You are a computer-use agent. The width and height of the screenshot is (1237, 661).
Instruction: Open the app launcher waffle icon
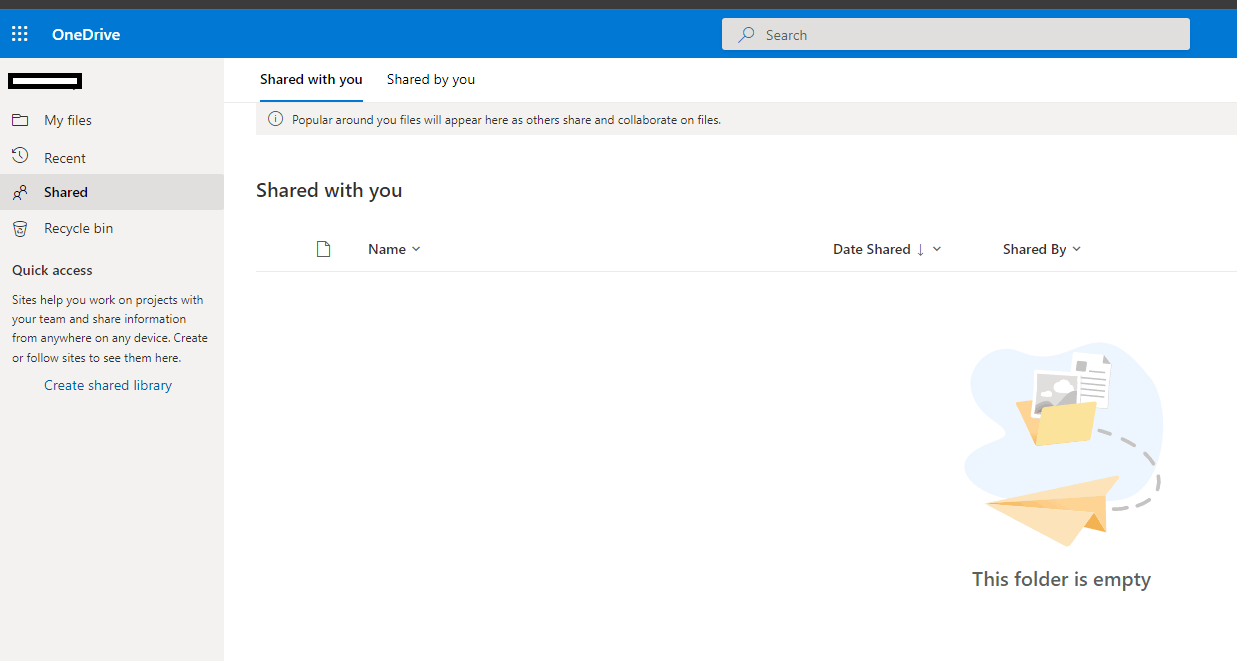20,34
